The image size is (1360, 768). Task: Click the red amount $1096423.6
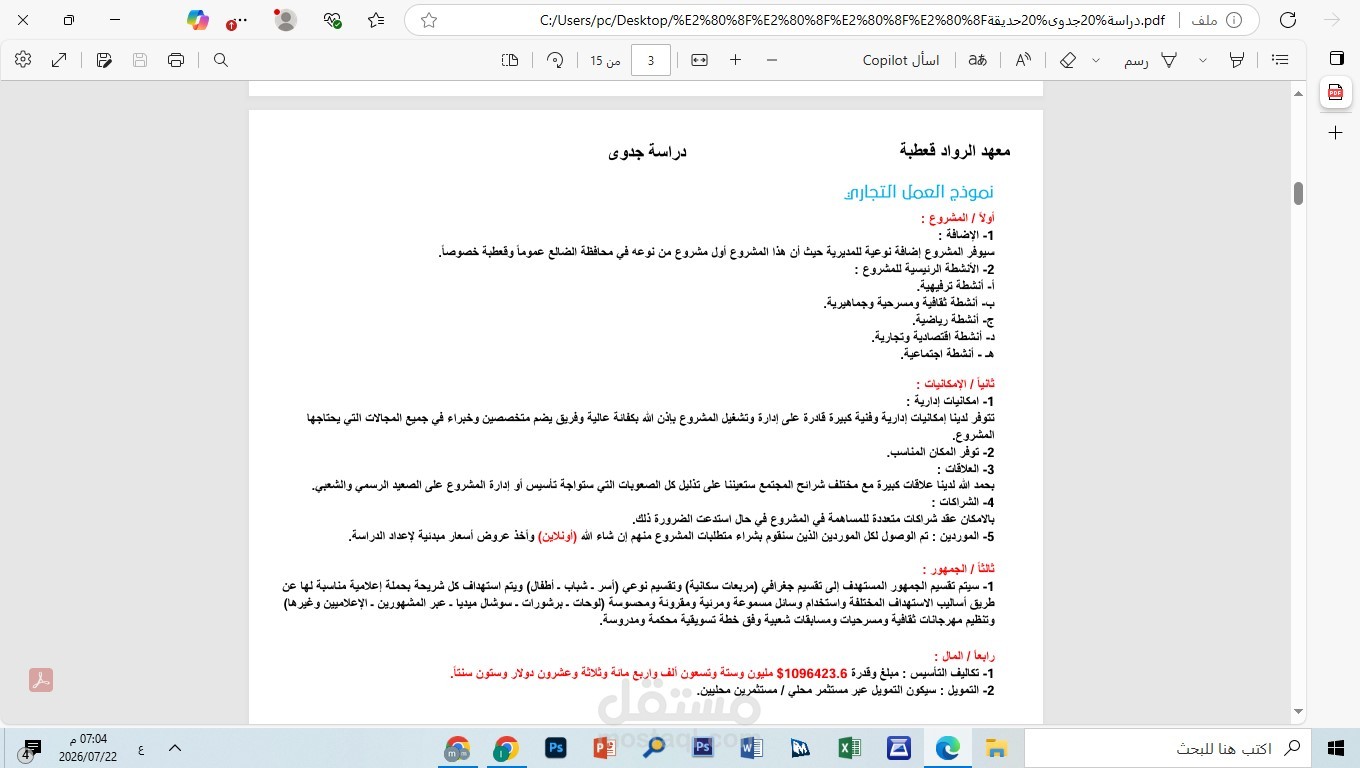(x=812, y=674)
